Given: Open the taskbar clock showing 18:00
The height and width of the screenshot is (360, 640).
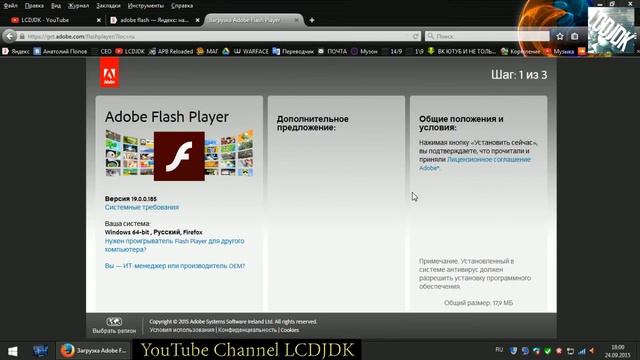Looking at the screenshot, I should [618, 351].
